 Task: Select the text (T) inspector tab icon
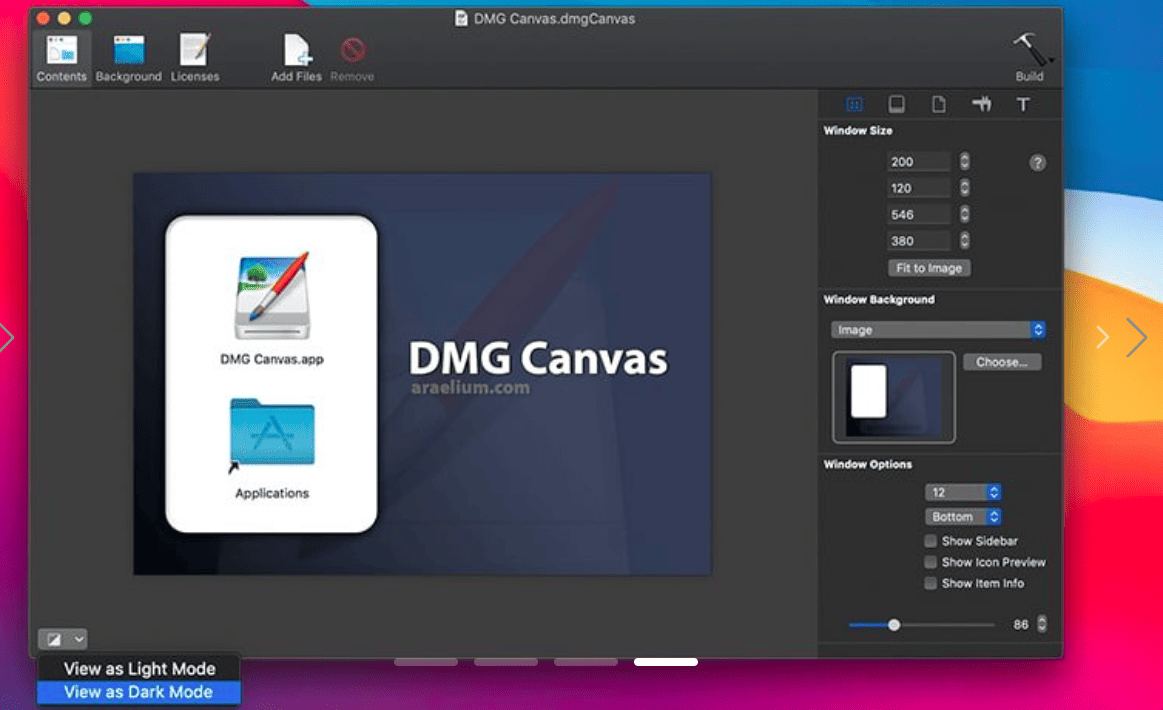point(1023,105)
